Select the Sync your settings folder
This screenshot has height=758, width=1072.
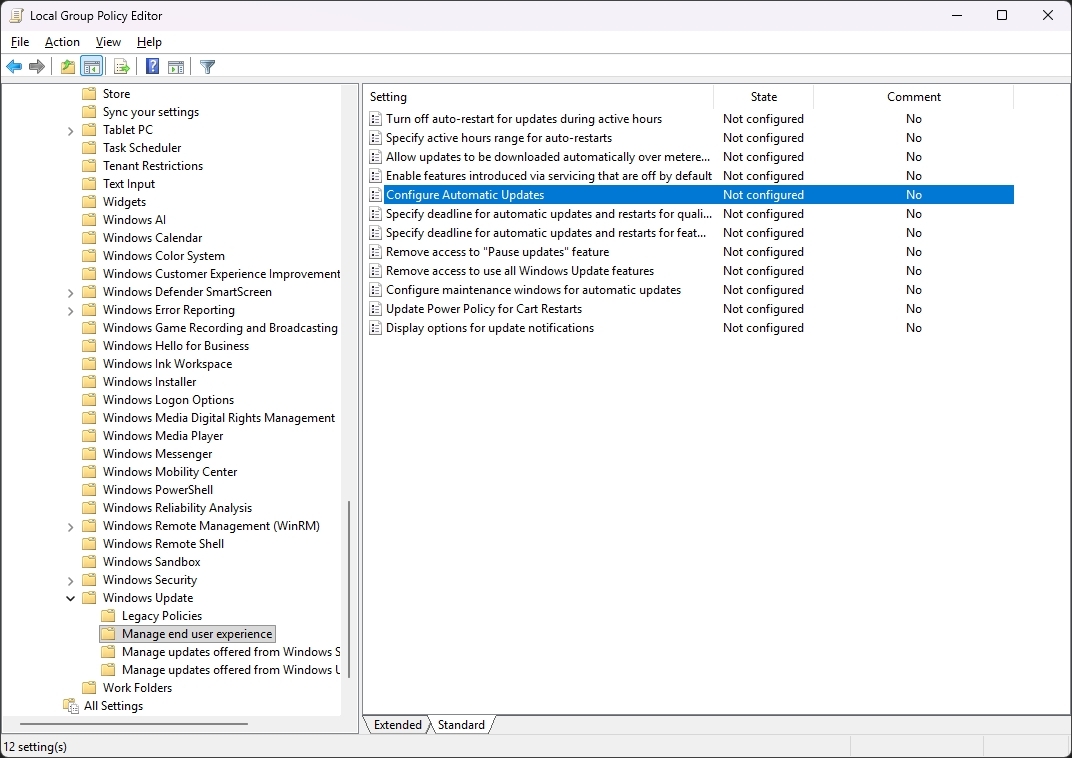(150, 112)
